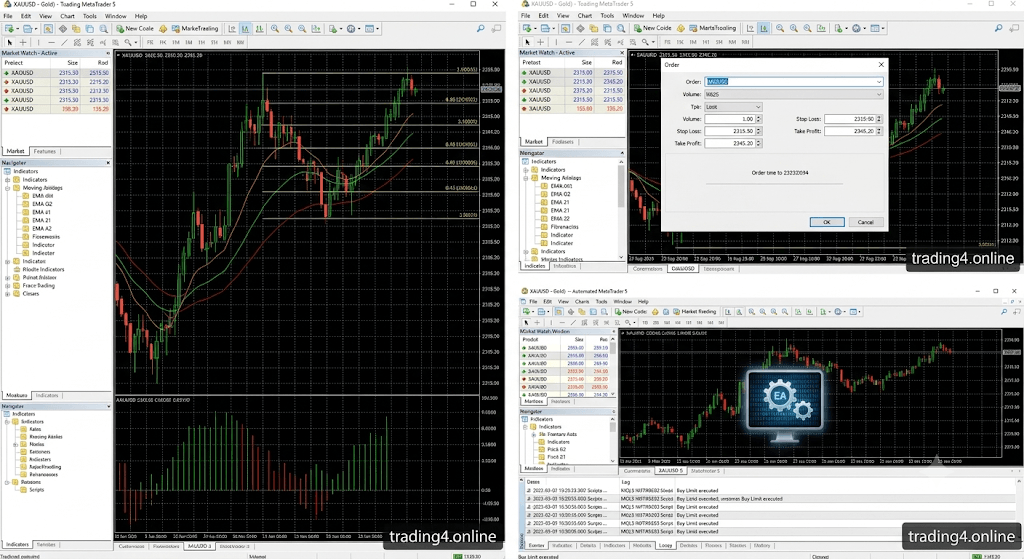Open the Help menu in Automated MetaTrader window

coord(643,302)
